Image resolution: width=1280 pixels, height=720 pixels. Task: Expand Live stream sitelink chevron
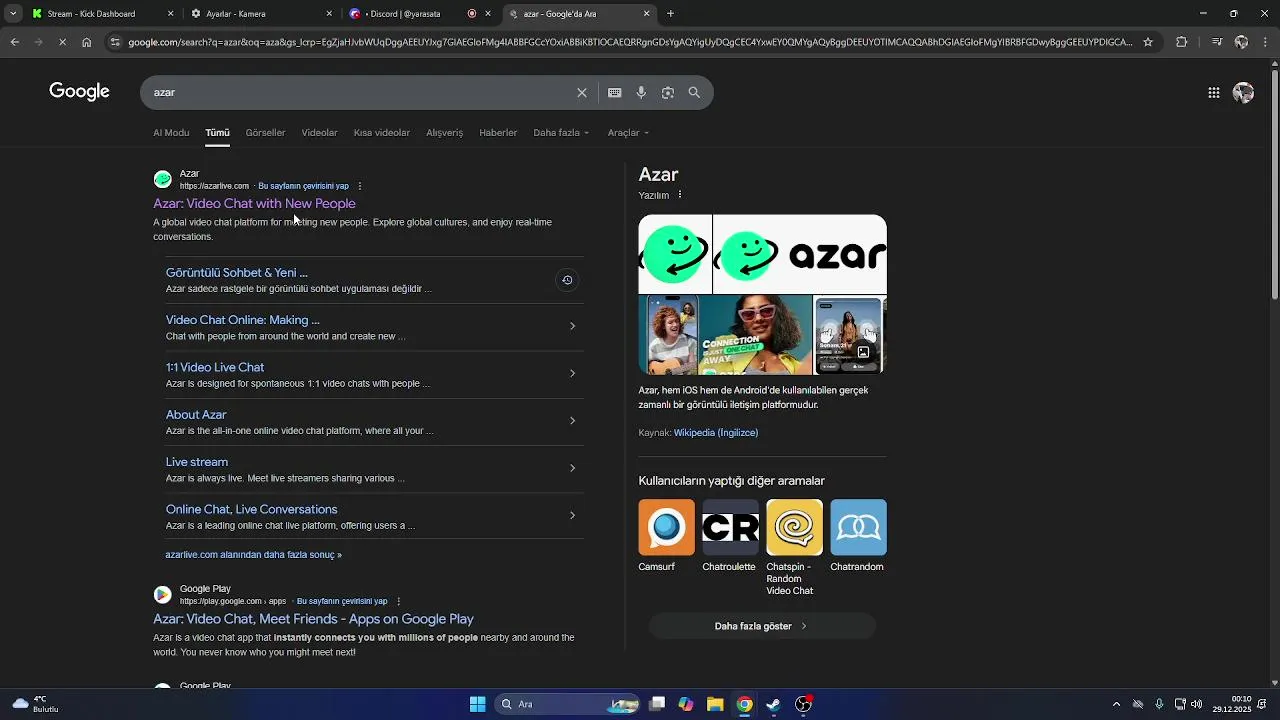tap(572, 468)
